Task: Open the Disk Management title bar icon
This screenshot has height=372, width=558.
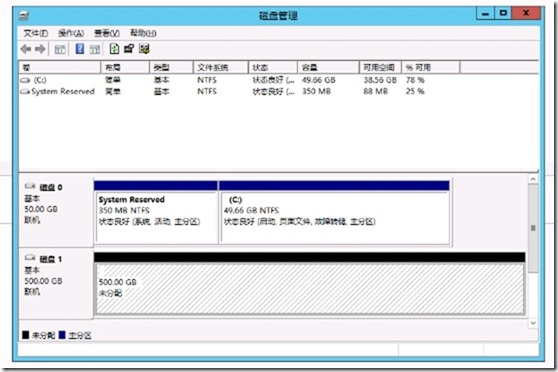Action: coord(24,16)
